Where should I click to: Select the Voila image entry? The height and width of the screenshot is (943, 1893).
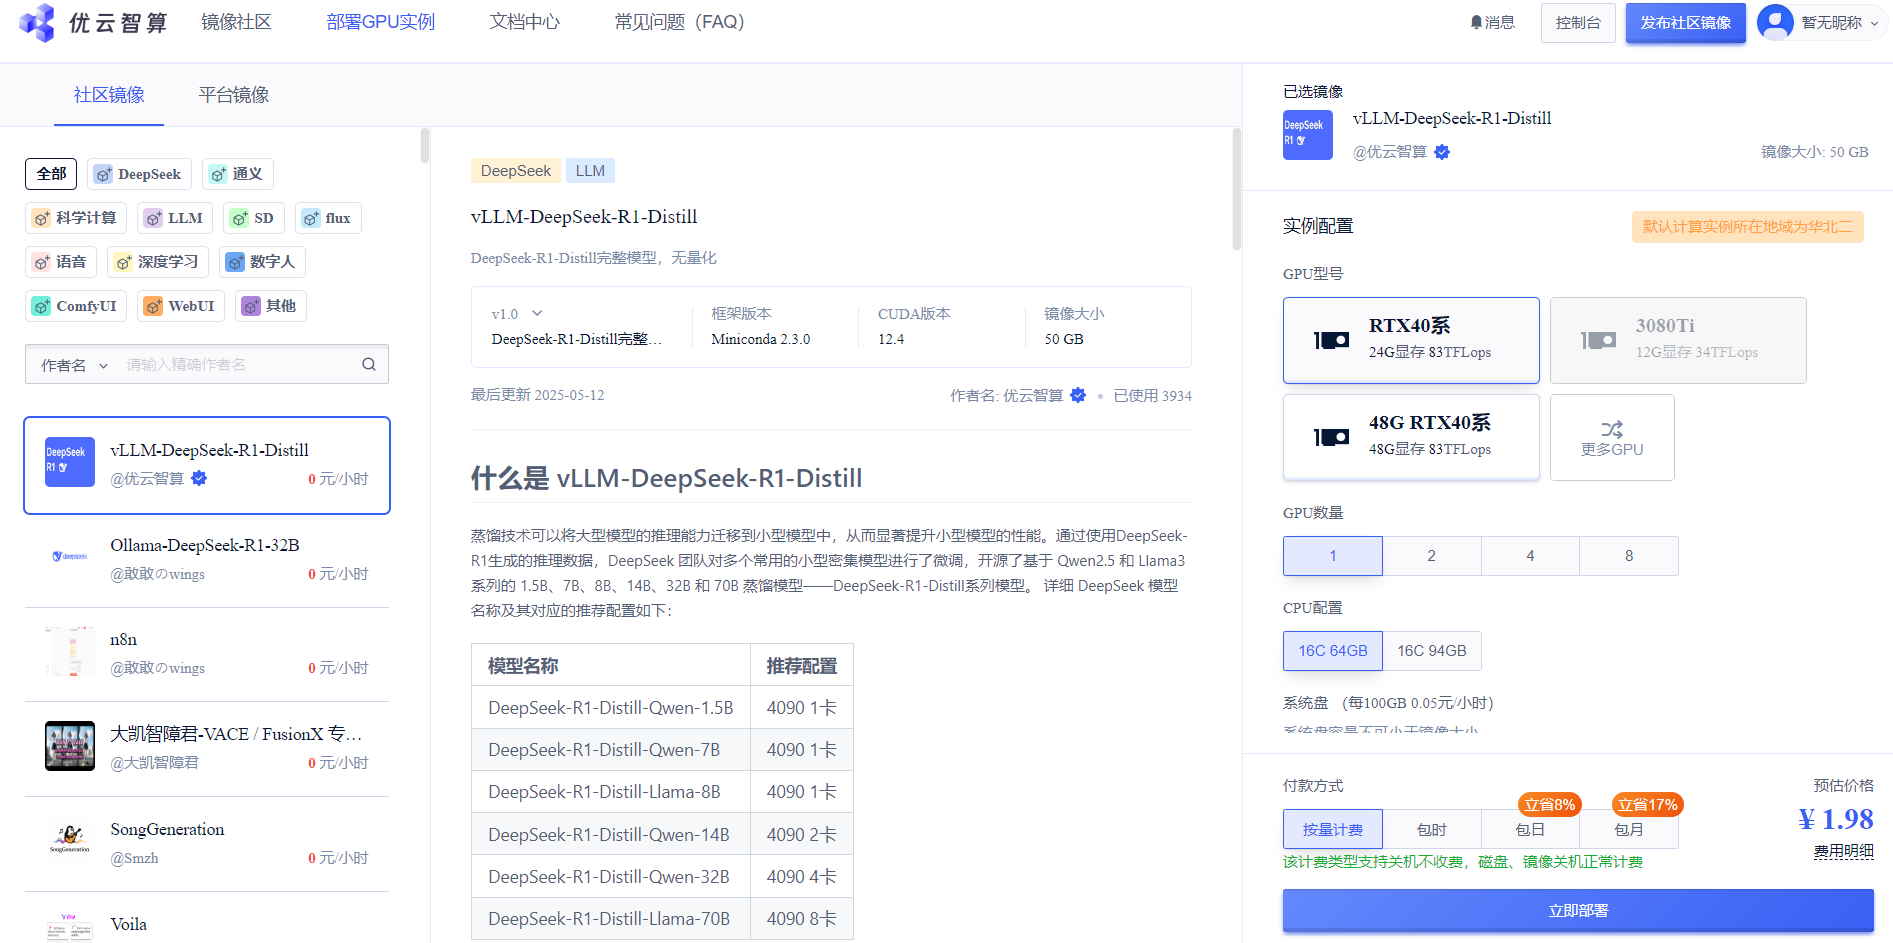pyautogui.click(x=207, y=924)
